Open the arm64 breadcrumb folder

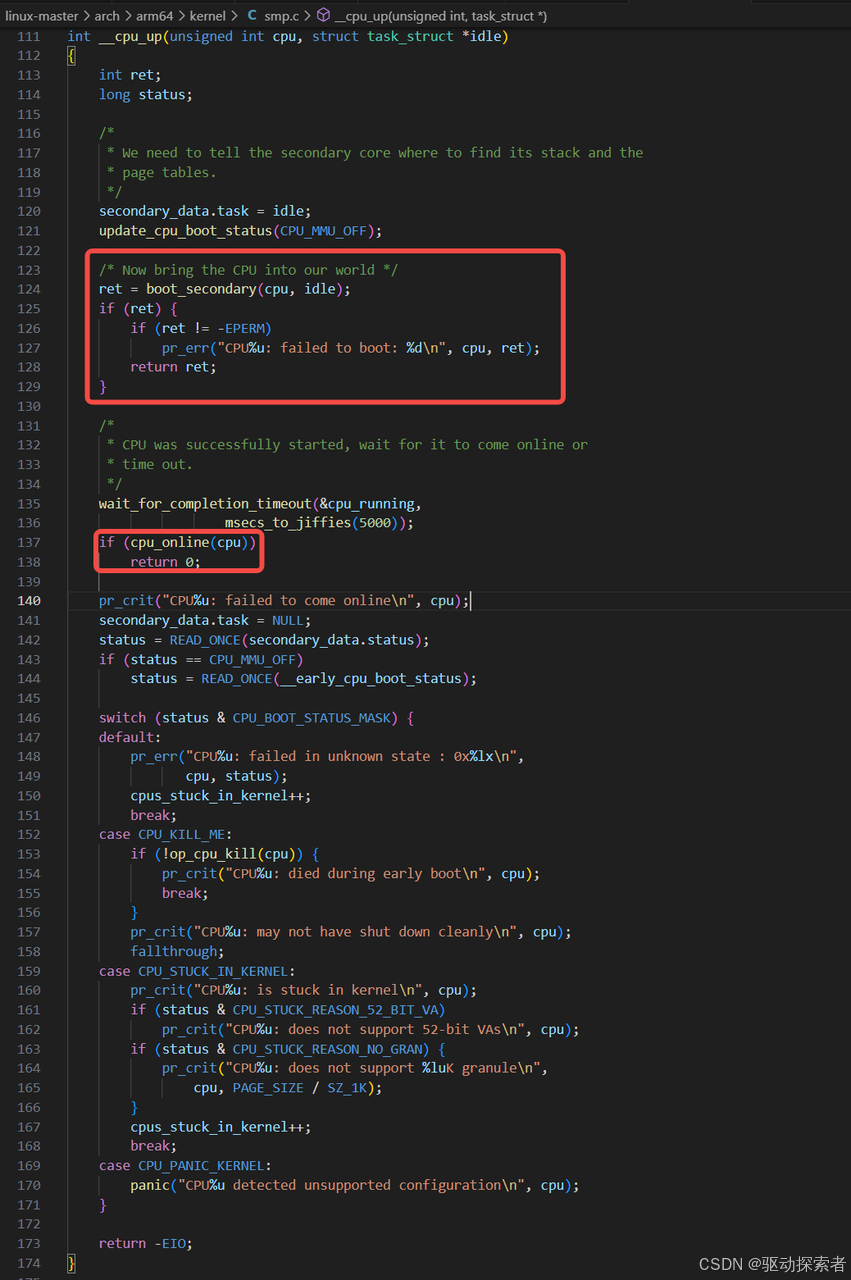pos(155,16)
